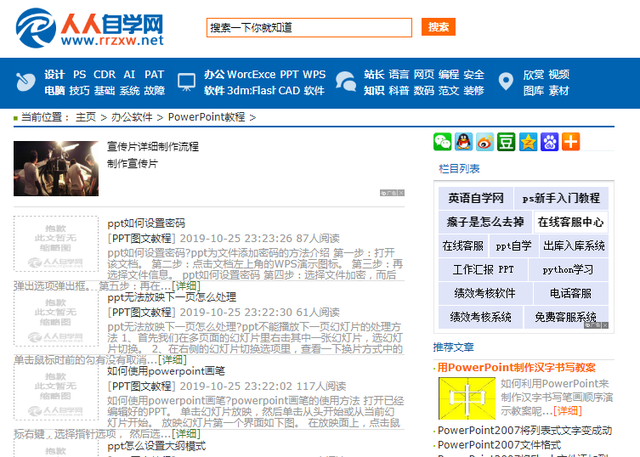640x457 pixels.
Task: Open the article ppt怎么设置大纲模式
Action: click(157, 446)
